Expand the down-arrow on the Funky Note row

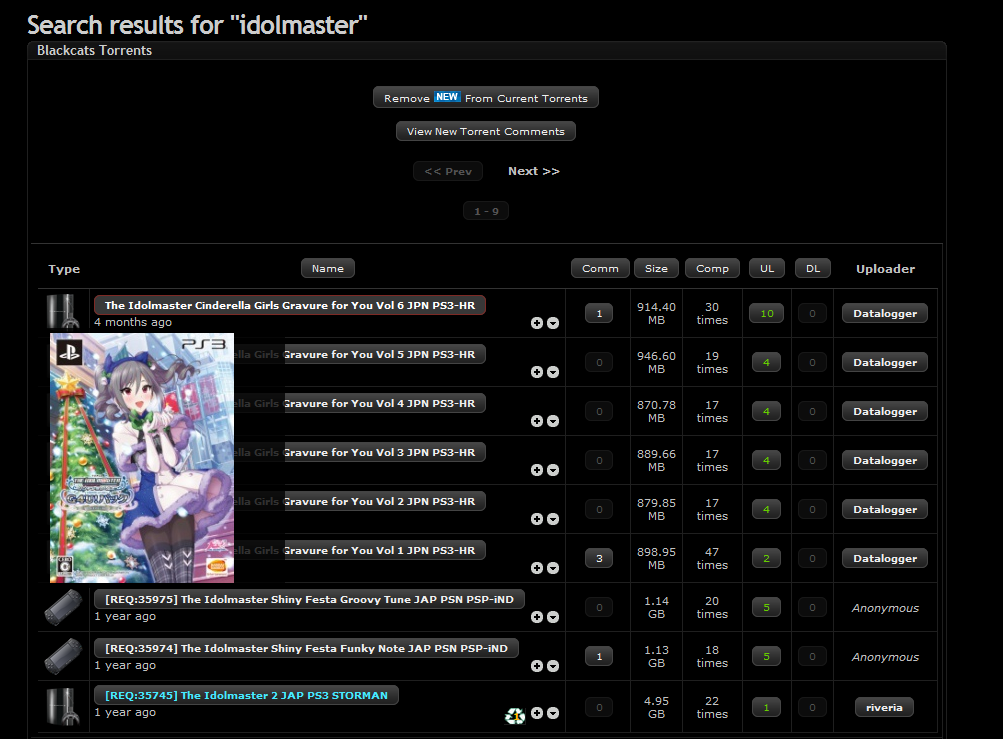[553, 666]
